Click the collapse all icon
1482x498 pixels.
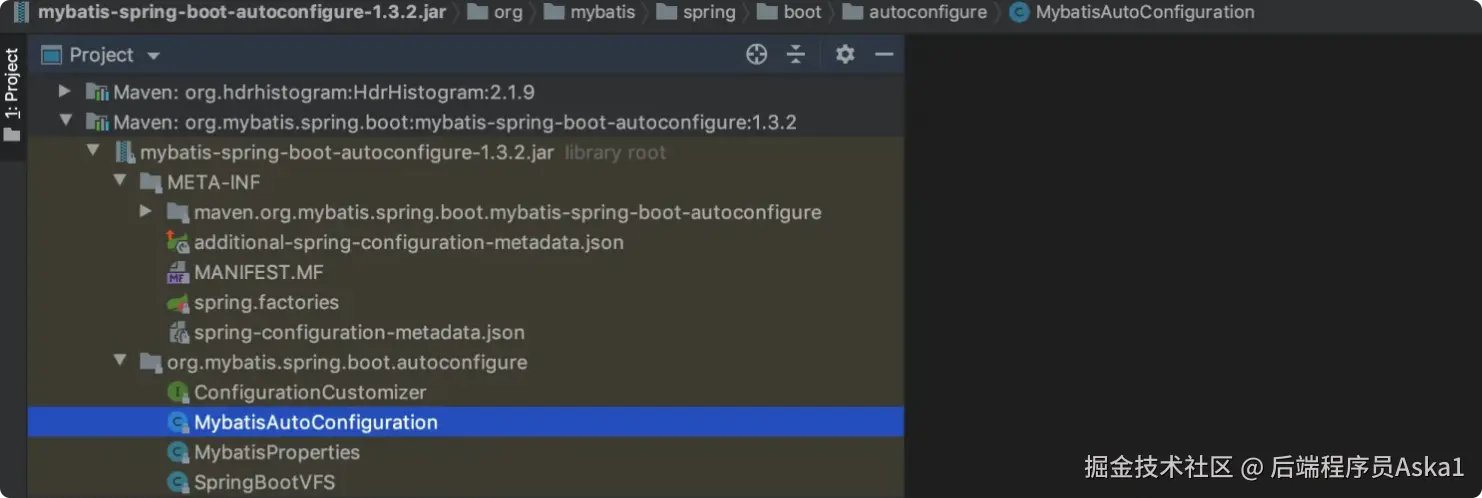[796, 55]
